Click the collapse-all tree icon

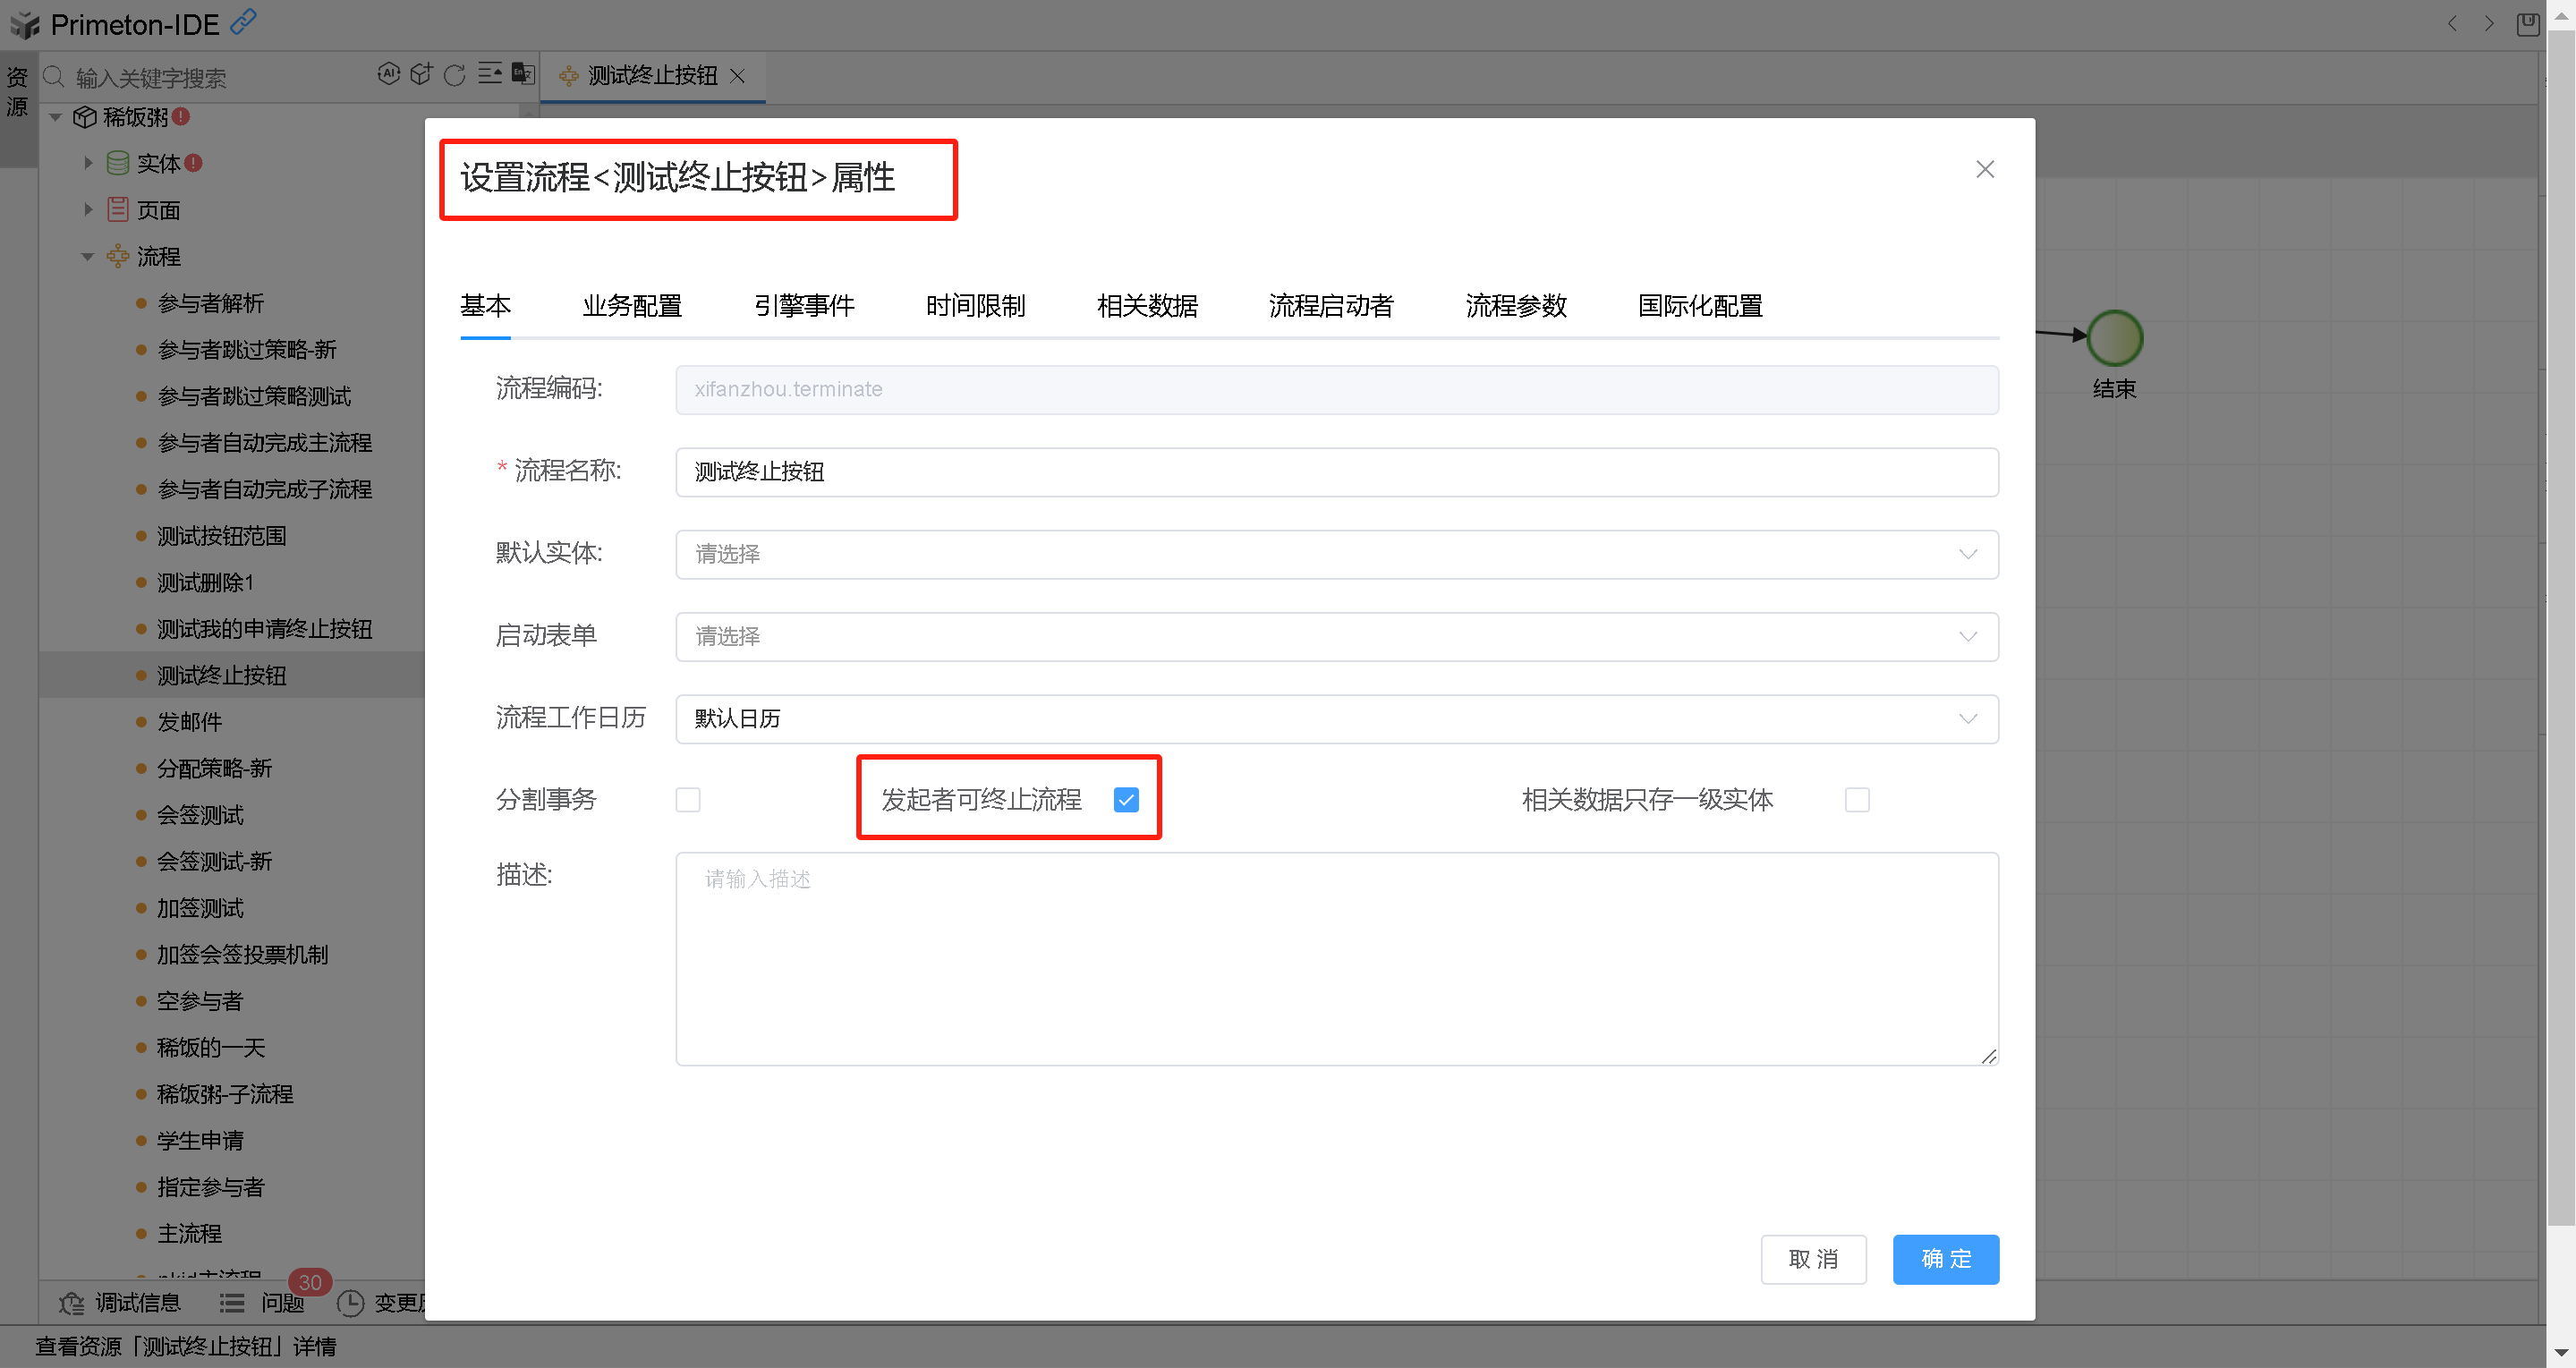pos(489,74)
